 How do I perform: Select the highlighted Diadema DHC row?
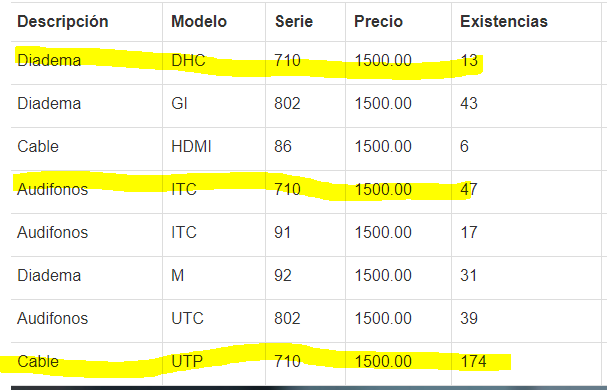click(x=306, y=63)
